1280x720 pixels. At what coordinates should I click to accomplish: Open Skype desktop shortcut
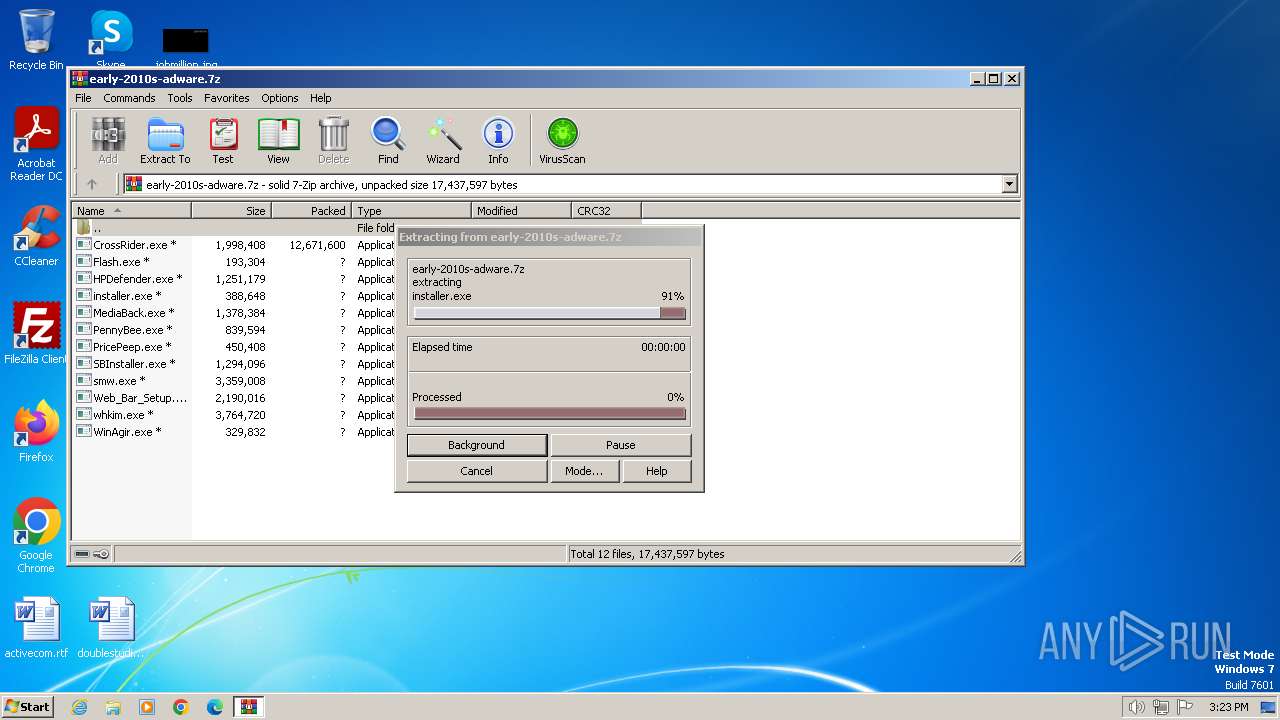point(110,40)
